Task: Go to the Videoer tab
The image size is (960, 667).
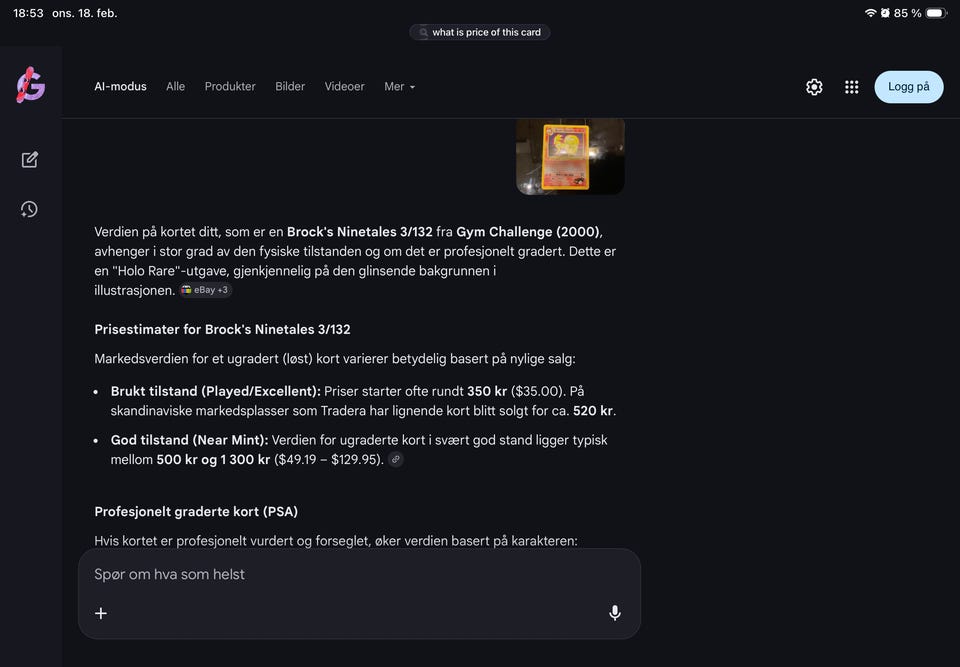Action: coord(344,87)
